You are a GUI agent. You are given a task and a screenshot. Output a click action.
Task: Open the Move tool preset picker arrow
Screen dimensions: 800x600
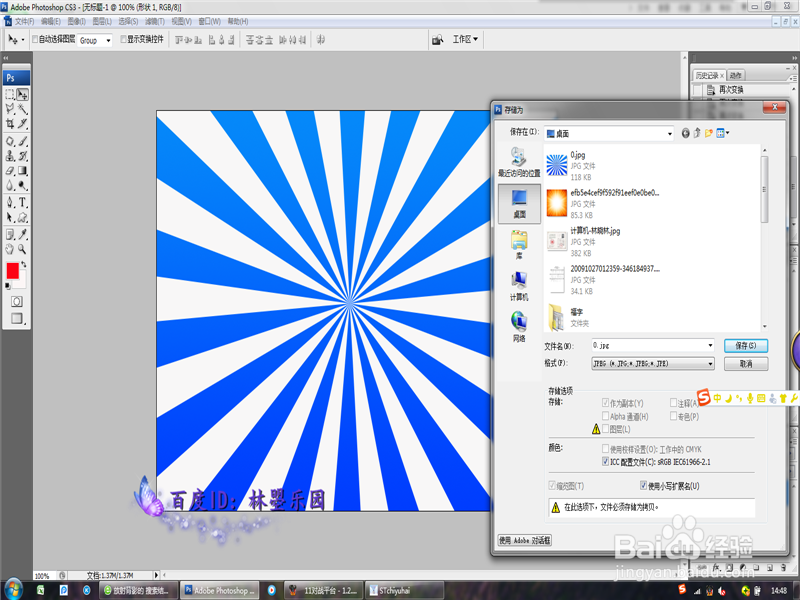pos(22,40)
